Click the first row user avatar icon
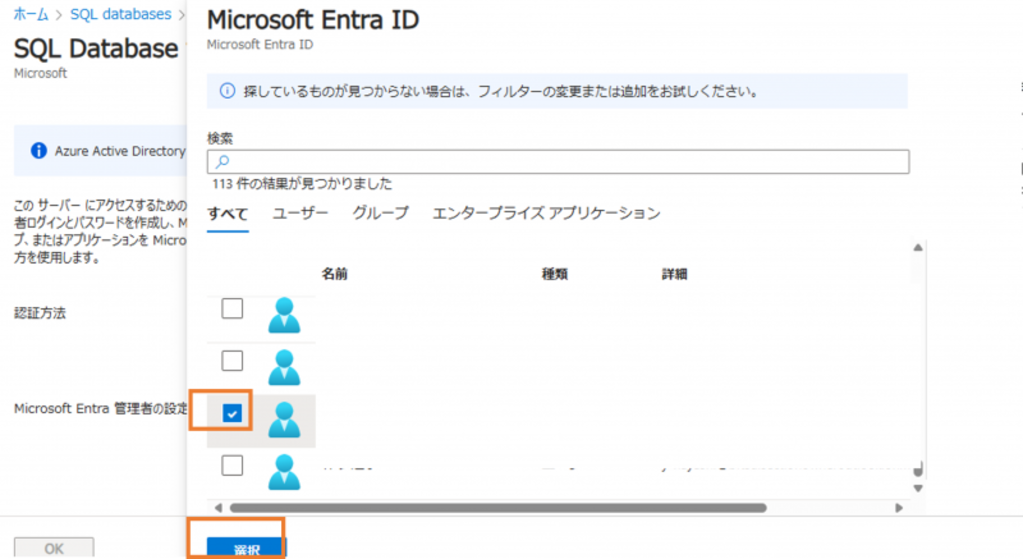Viewport: 1023px width, 559px height. [284, 315]
